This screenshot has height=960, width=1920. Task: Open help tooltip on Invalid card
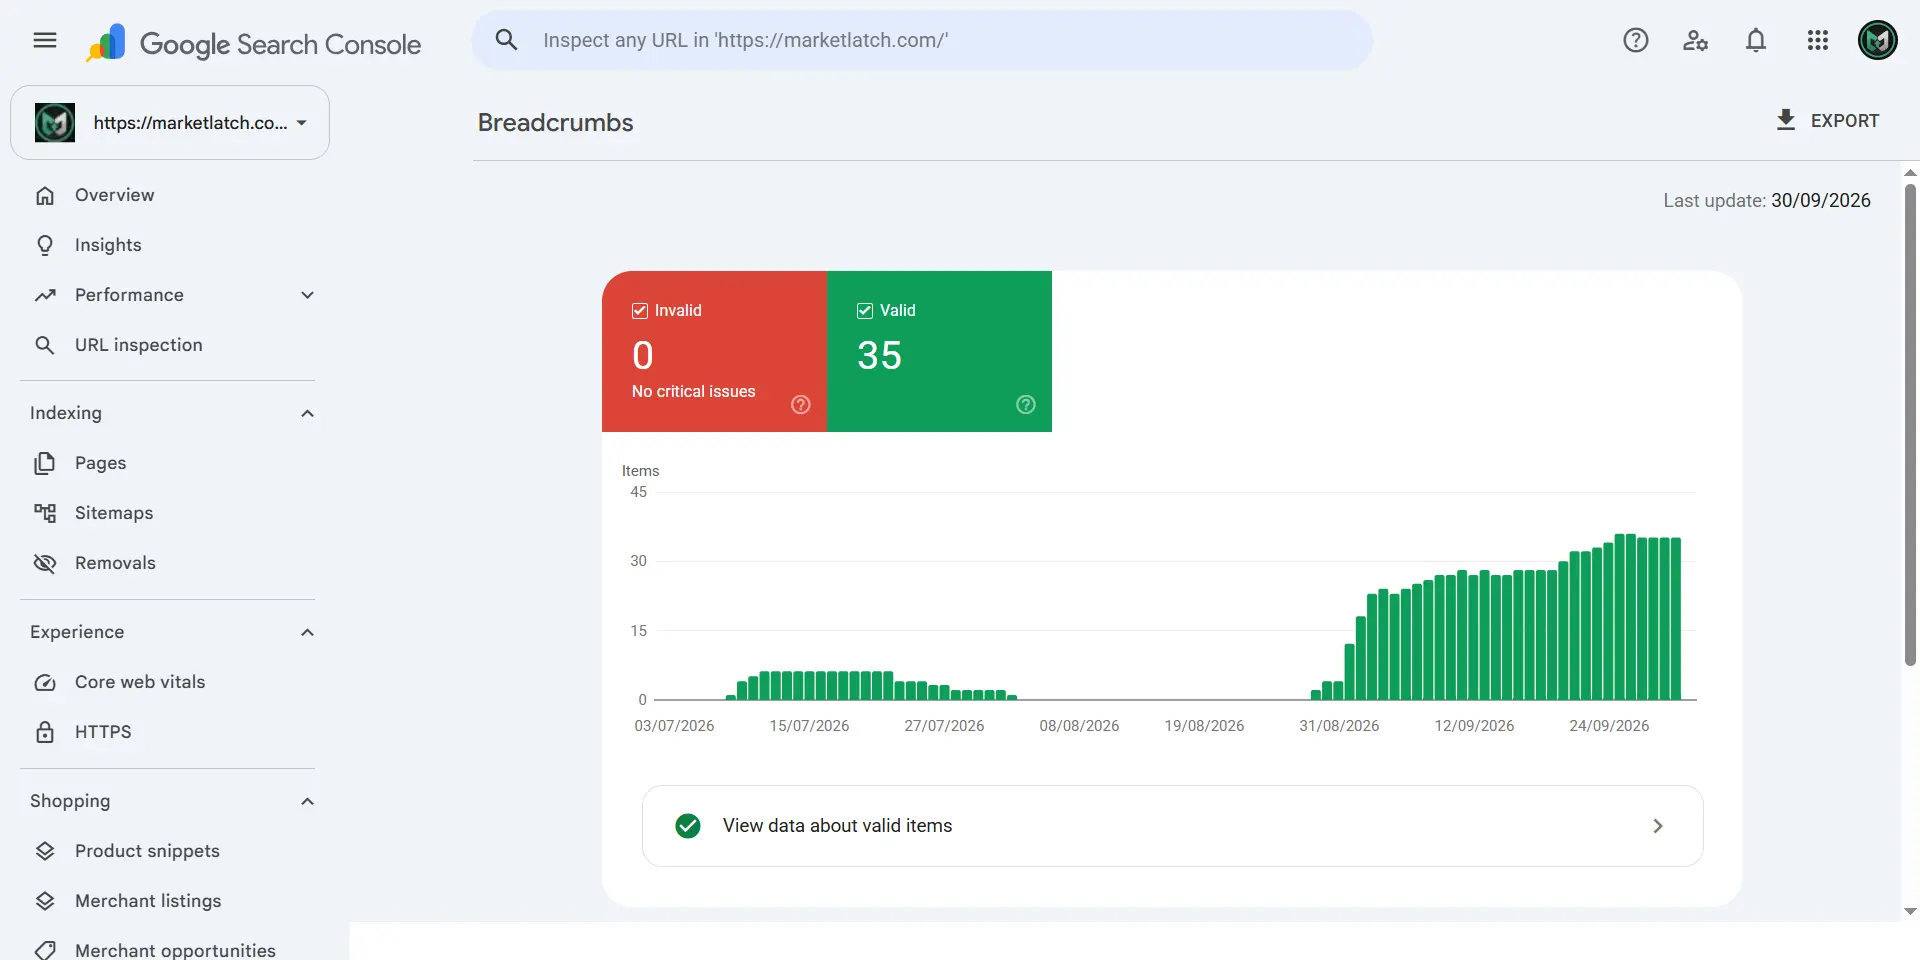click(801, 404)
